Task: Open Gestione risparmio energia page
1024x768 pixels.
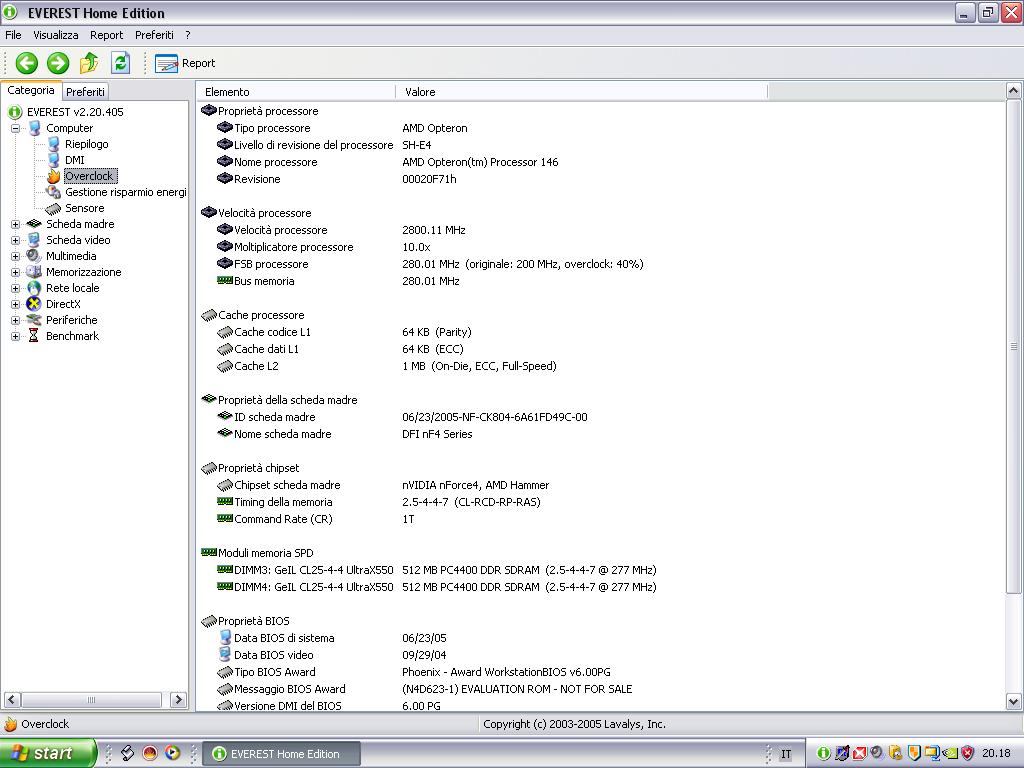Action: (125, 192)
